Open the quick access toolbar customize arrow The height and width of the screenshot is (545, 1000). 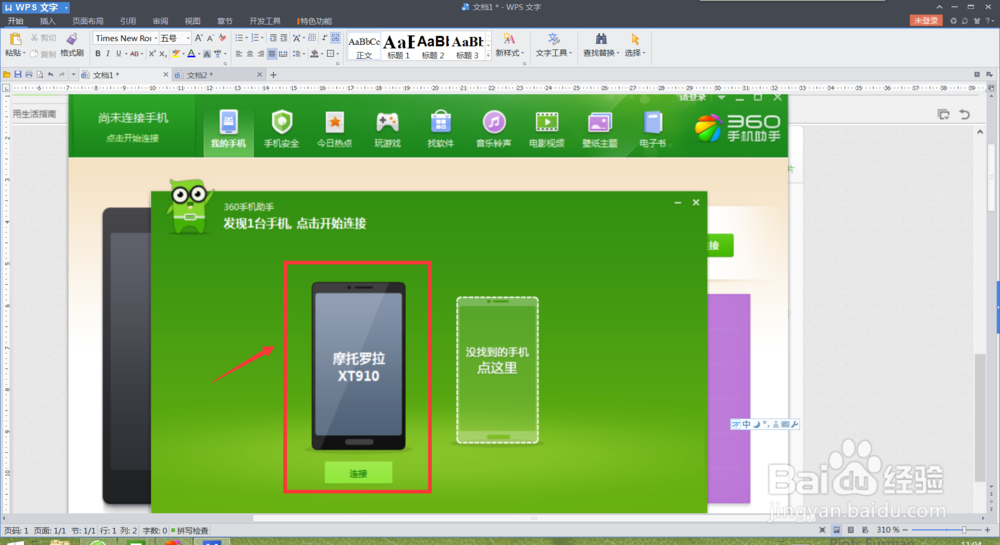click(73, 75)
